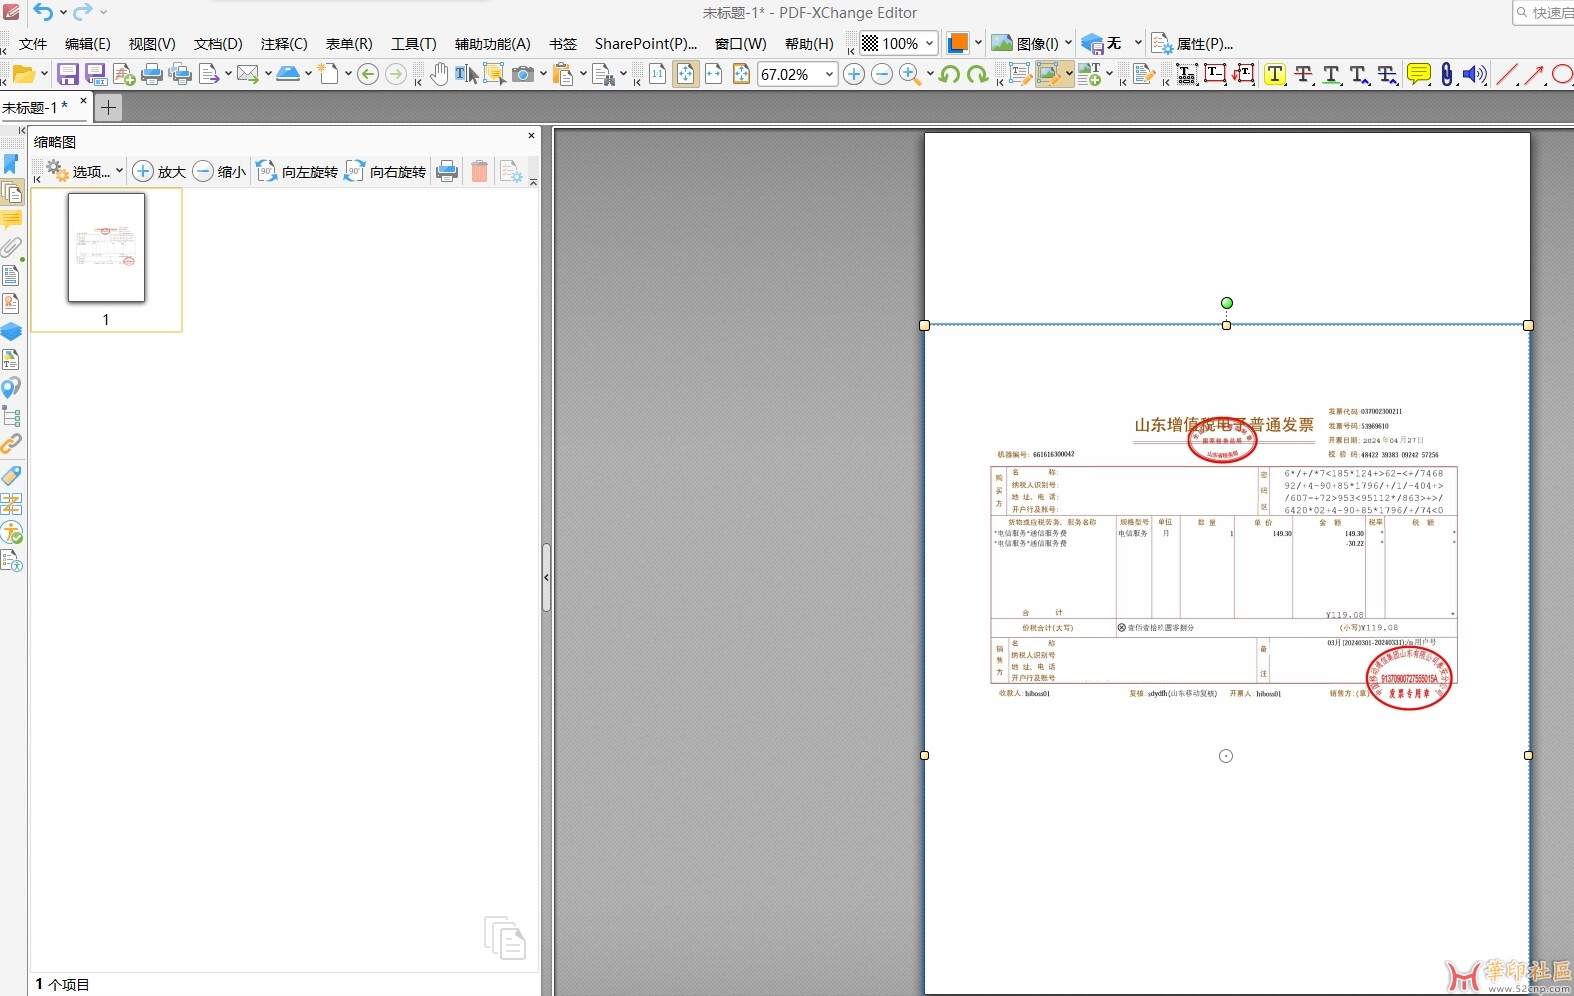
Task: Click the thumbnails panel print icon
Action: [448, 171]
